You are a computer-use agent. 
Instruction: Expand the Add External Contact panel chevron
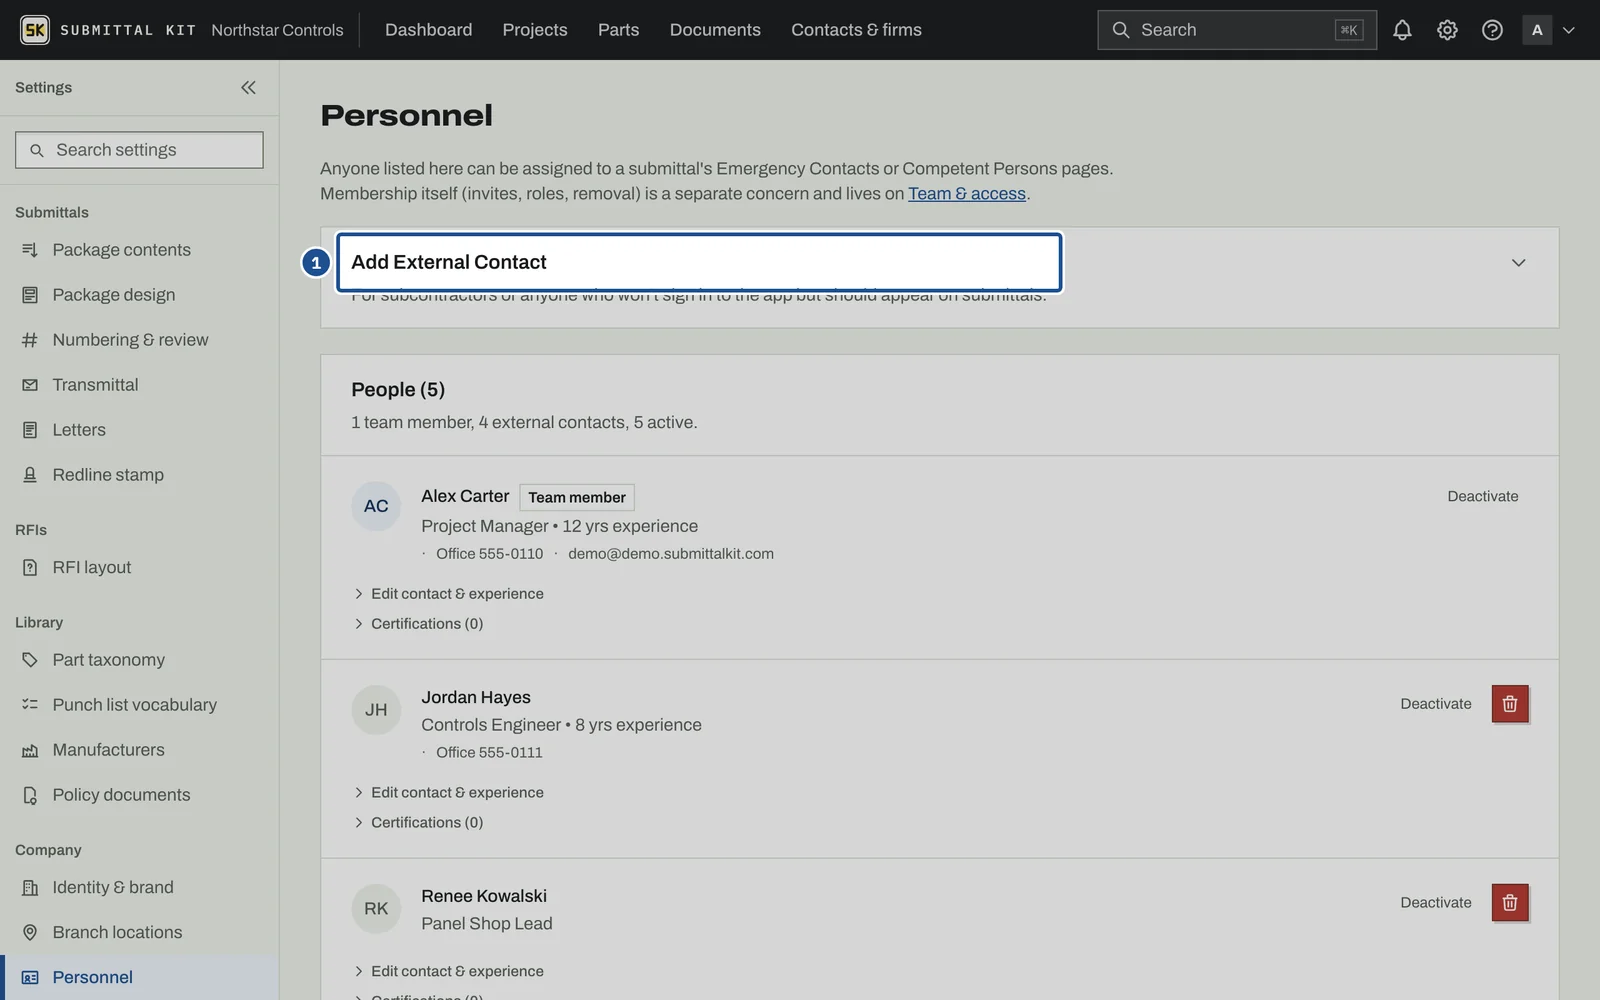pos(1518,263)
